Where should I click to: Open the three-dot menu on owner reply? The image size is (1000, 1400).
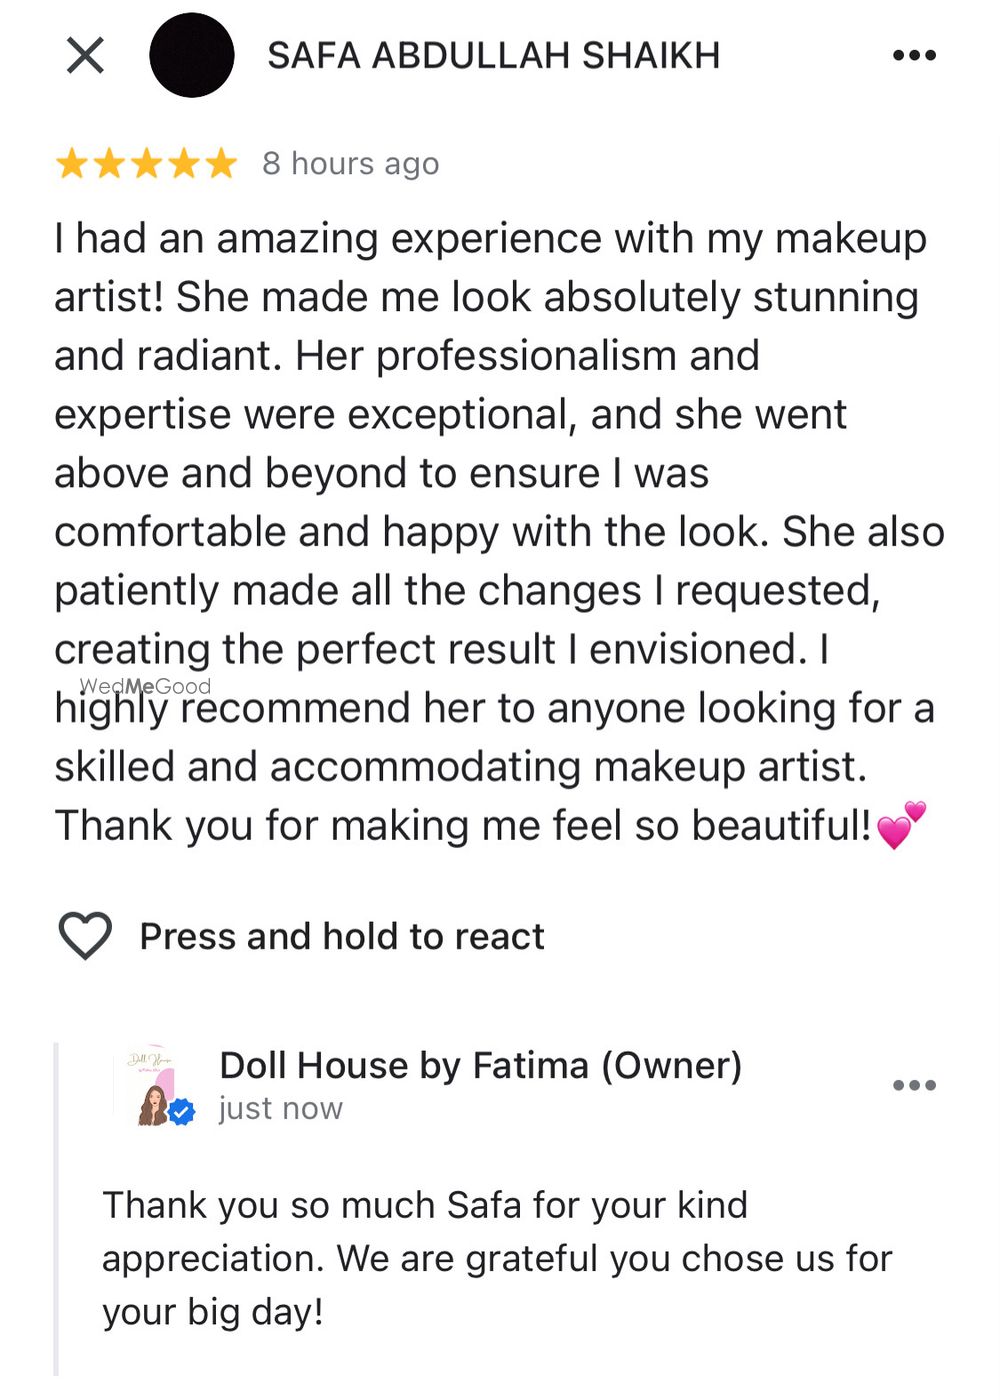point(914,1085)
